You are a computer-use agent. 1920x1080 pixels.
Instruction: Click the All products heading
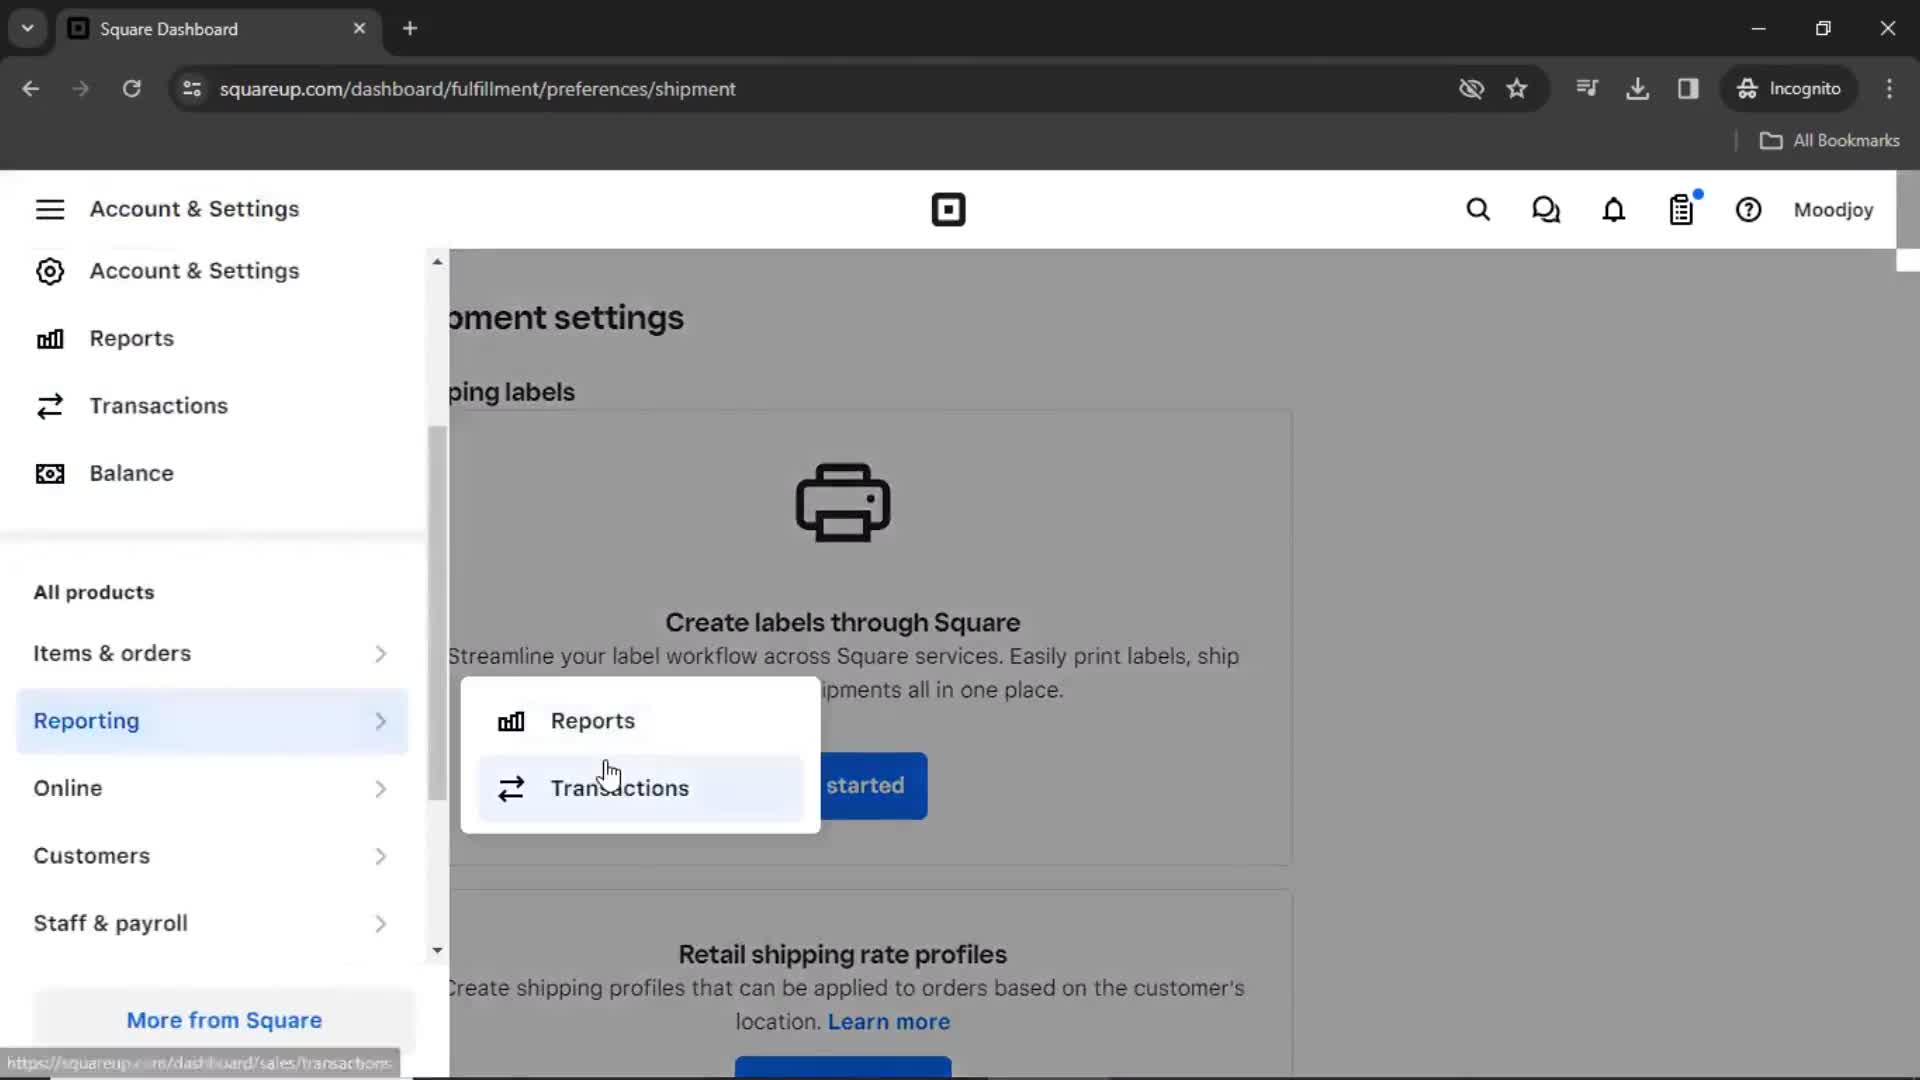pyautogui.click(x=94, y=593)
